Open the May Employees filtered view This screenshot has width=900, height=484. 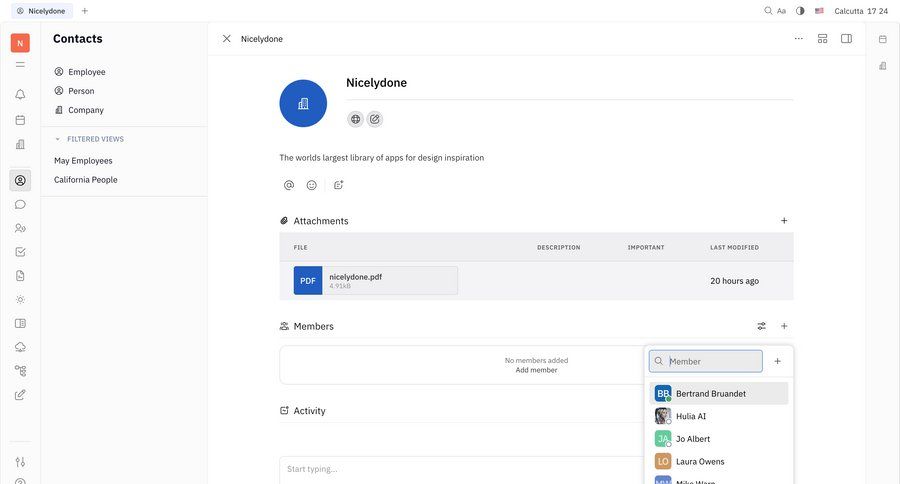click(x=83, y=161)
